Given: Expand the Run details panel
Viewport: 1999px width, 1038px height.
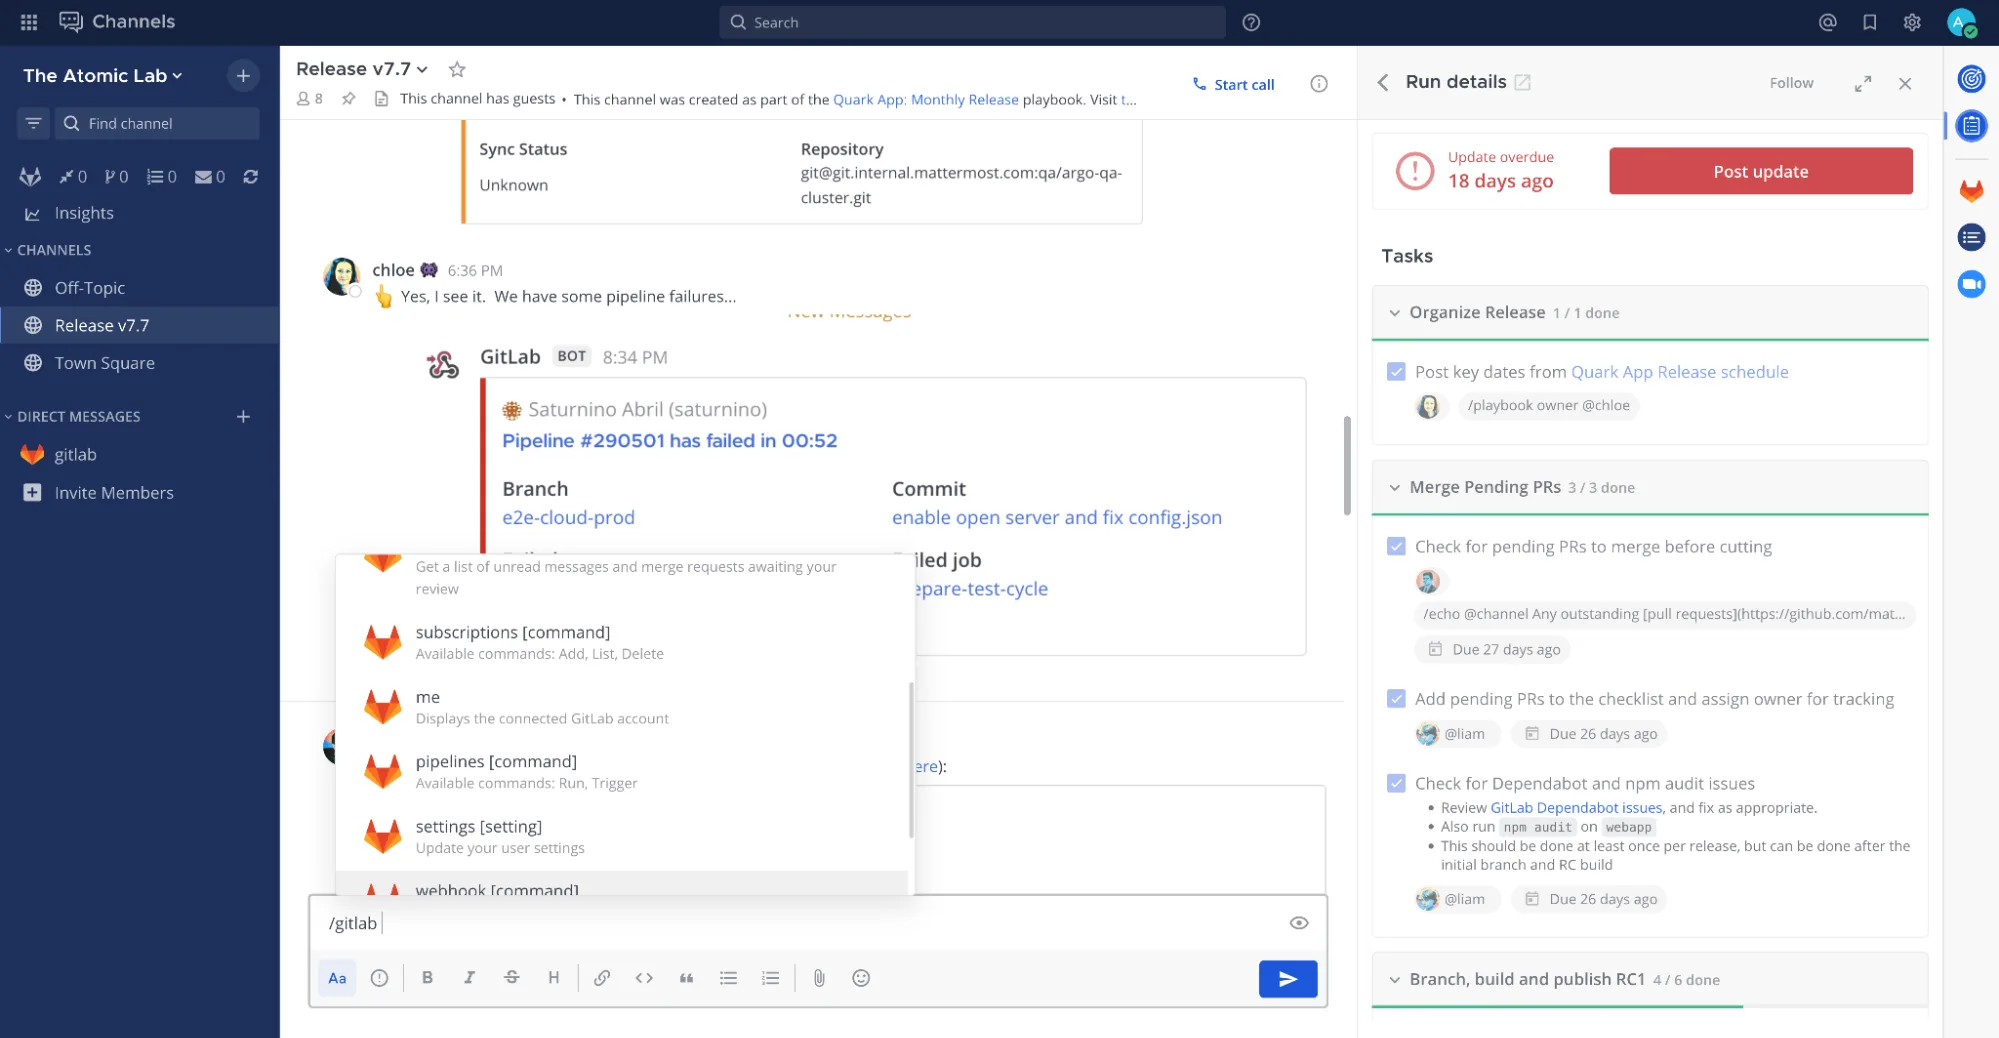Looking at the screenshot, I should click(x=1863, y=84).
